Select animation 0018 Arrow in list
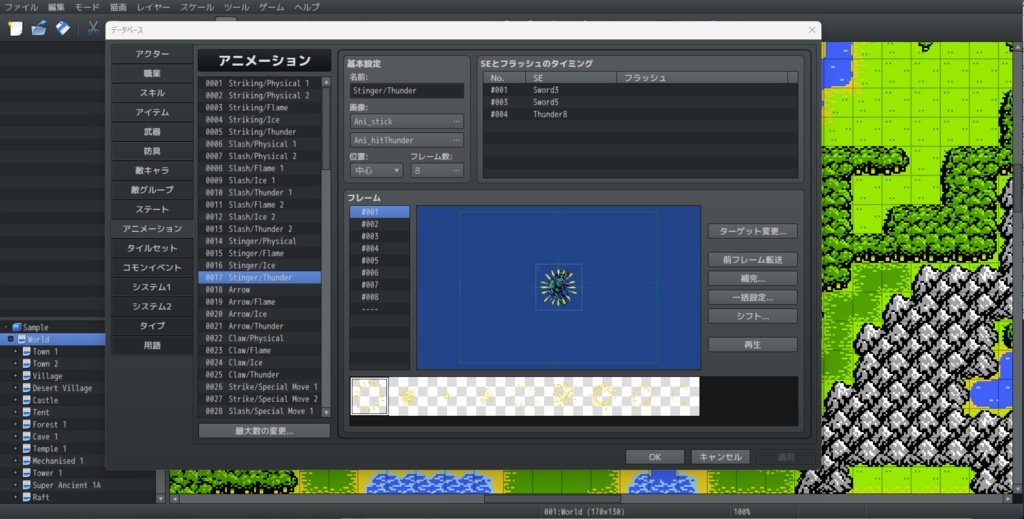Image resolution: width=1024 pixels, height=519 pixels. 259,290
